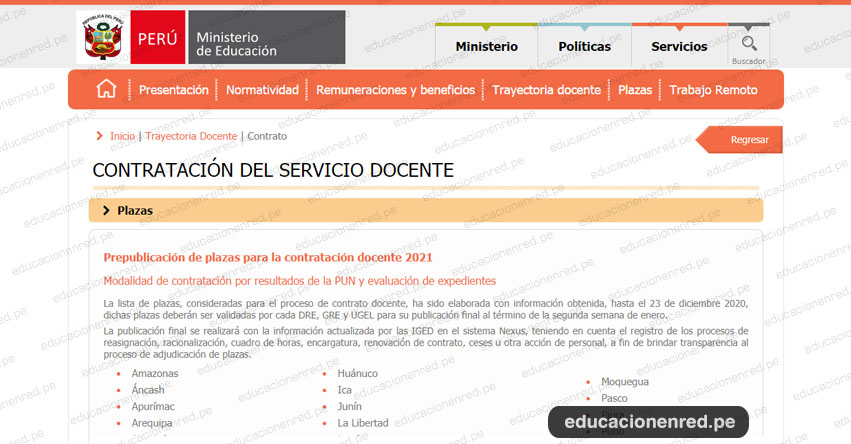Click the home icon in orange navbar
The image size is (851, 444).
coord(106,89)
